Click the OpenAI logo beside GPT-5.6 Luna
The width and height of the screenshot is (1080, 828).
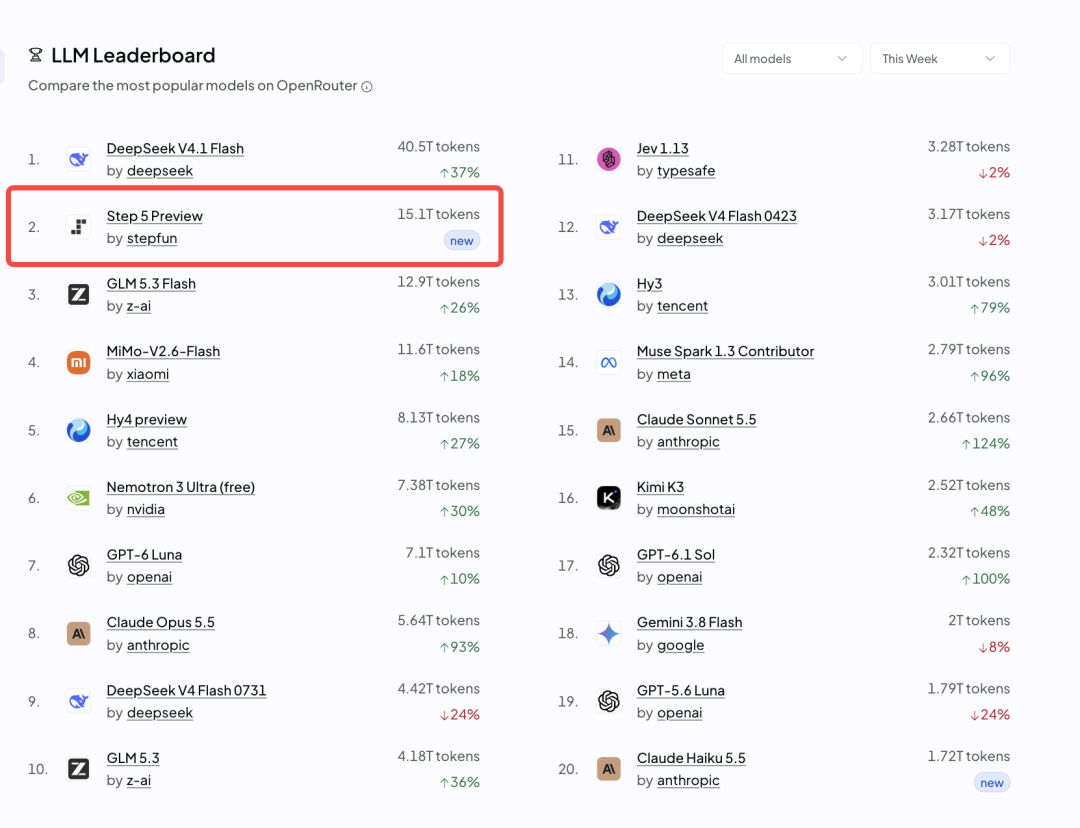tap(609, 701)
